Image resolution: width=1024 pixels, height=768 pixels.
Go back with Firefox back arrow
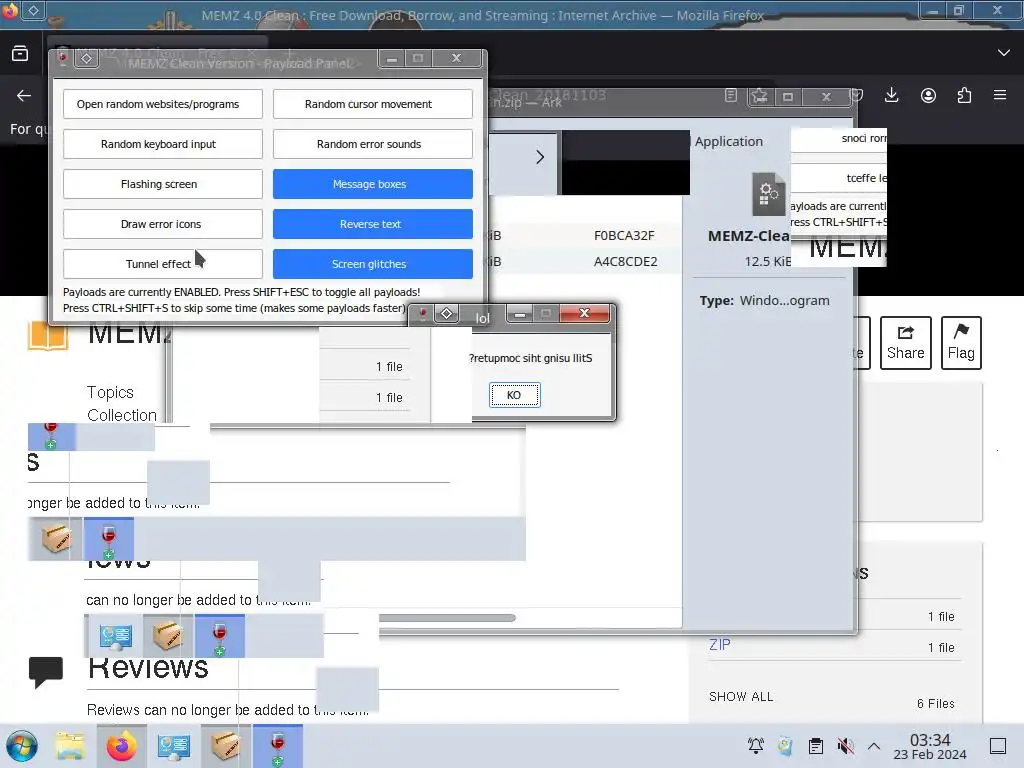coord(24,96)
